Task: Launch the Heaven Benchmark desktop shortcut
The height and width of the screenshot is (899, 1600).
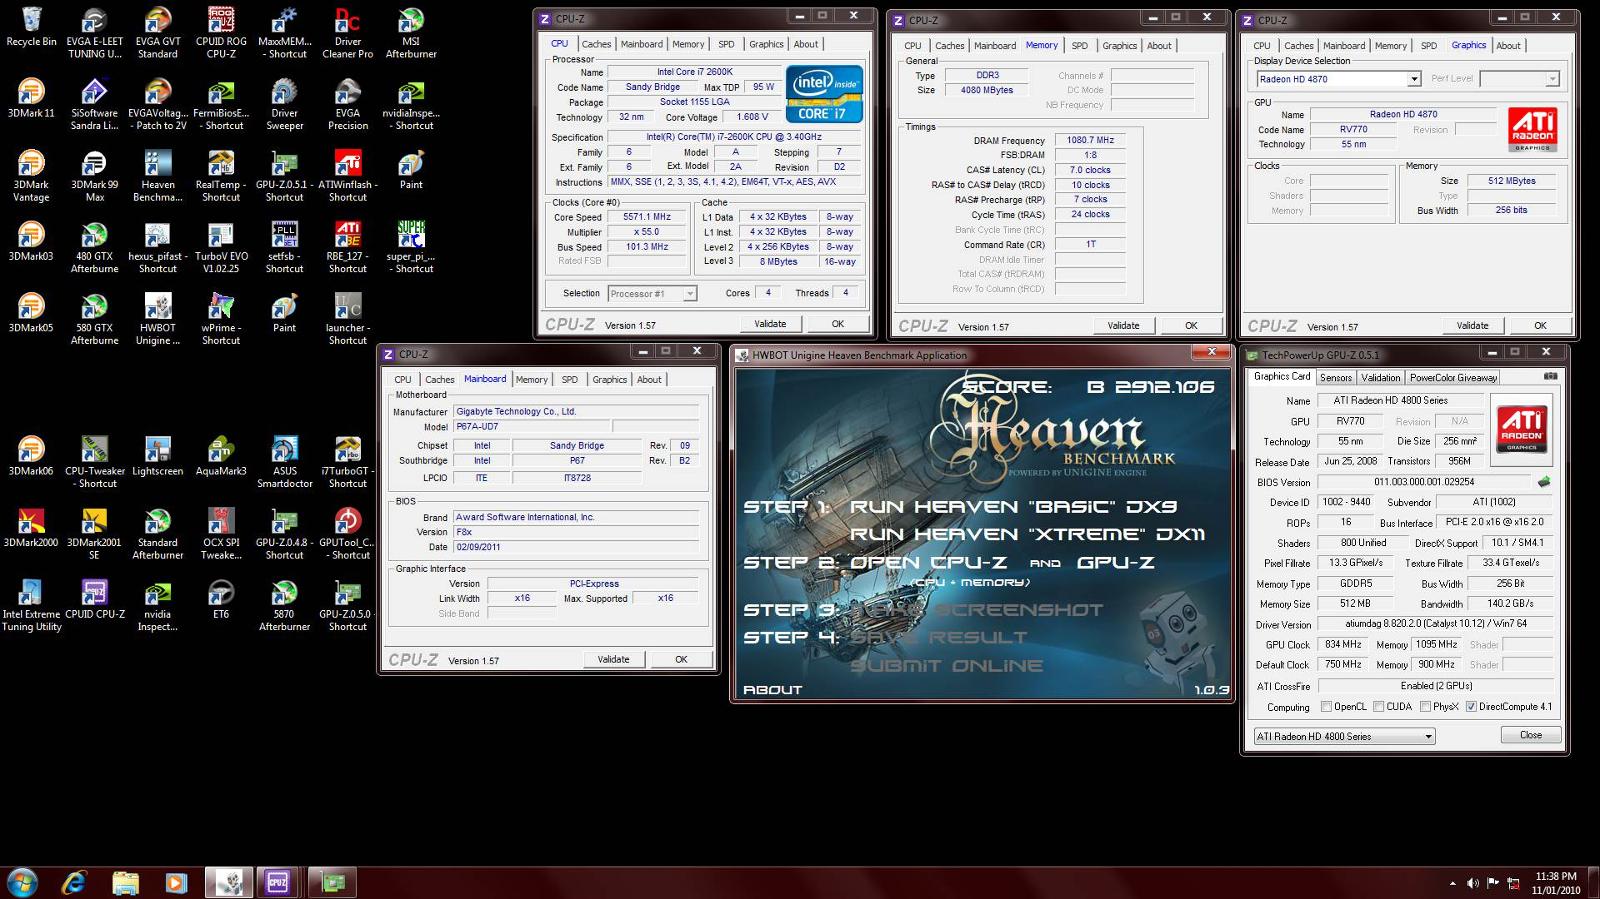Action: 158,176
